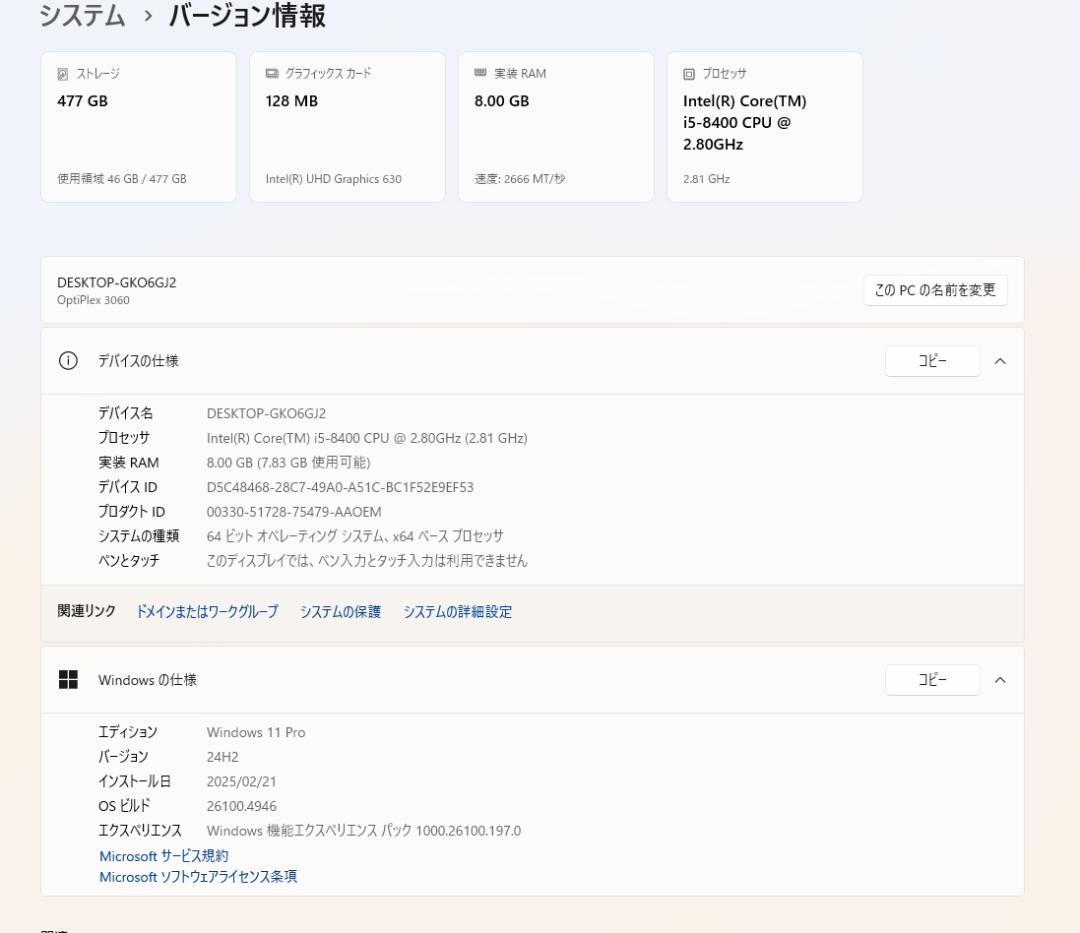Copy Windows specifications with コピー button

click(x=931, y=679)
